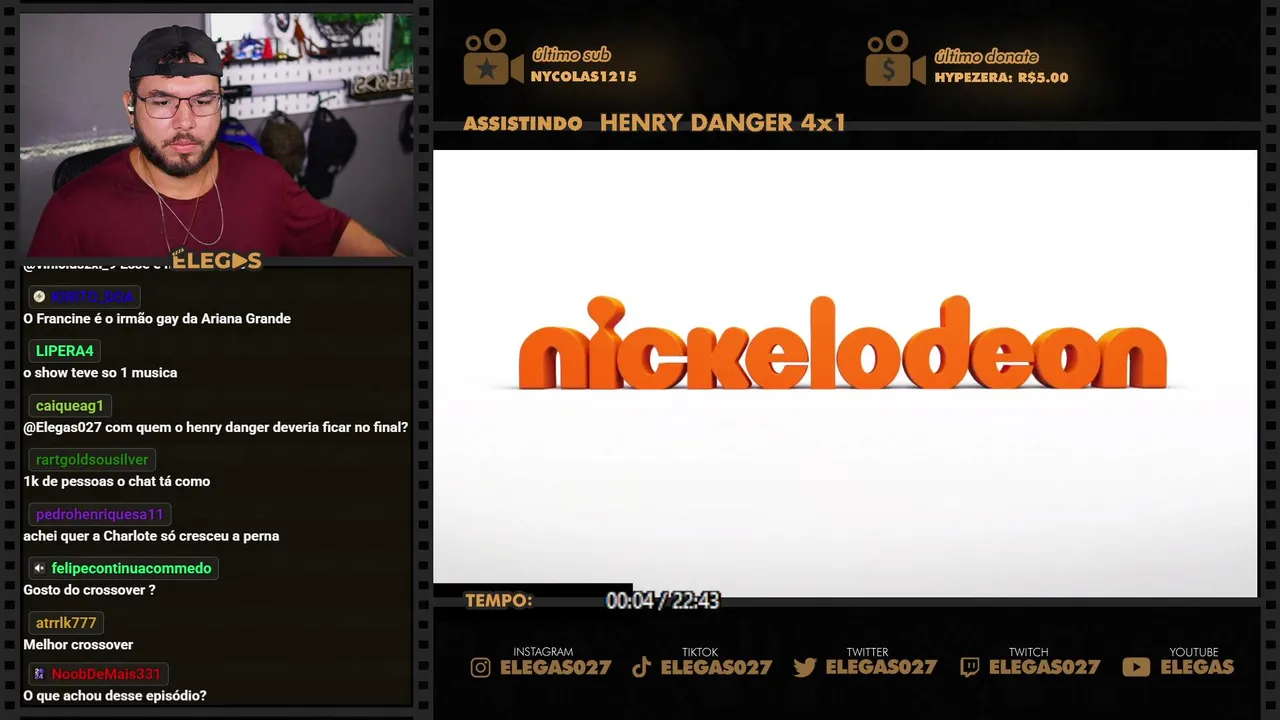
Task: Click the TEMPO: label
Action: click(498, 601)
